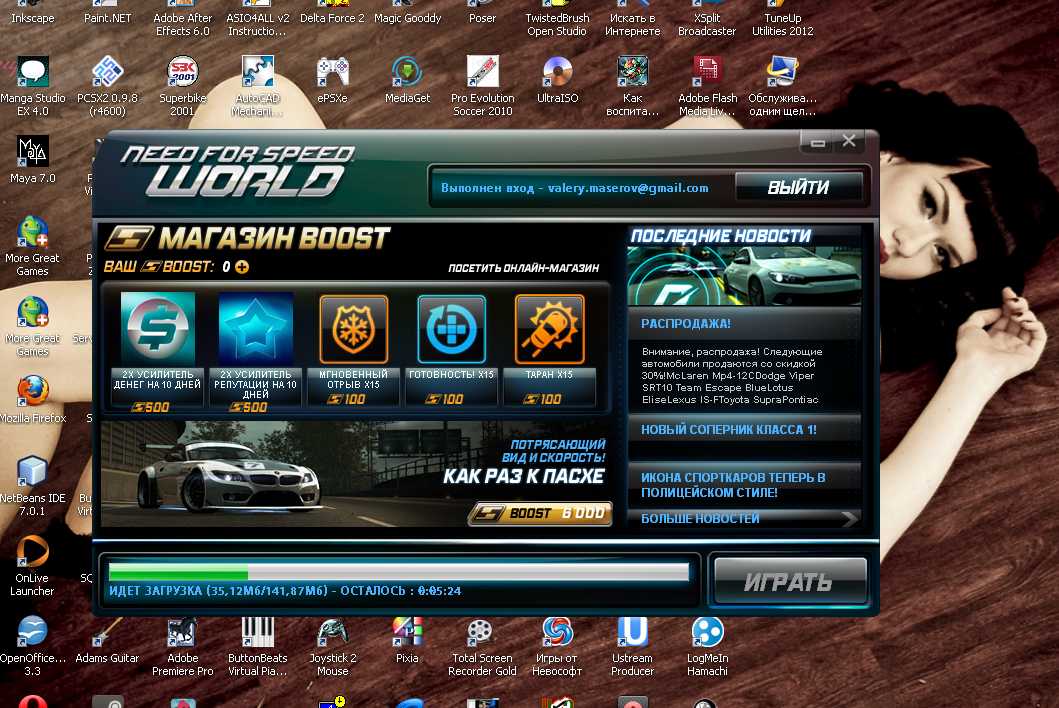Open the BOOST 6 000 car offer
The width and height of the screenshot is (1059, 708).
tap(540, 513)
